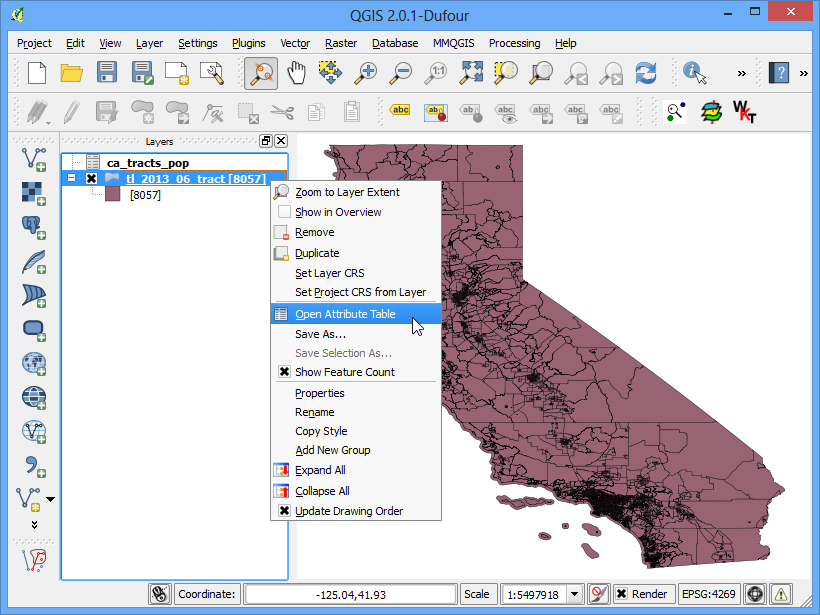Close the Layers panel

(x=281, y=141)
